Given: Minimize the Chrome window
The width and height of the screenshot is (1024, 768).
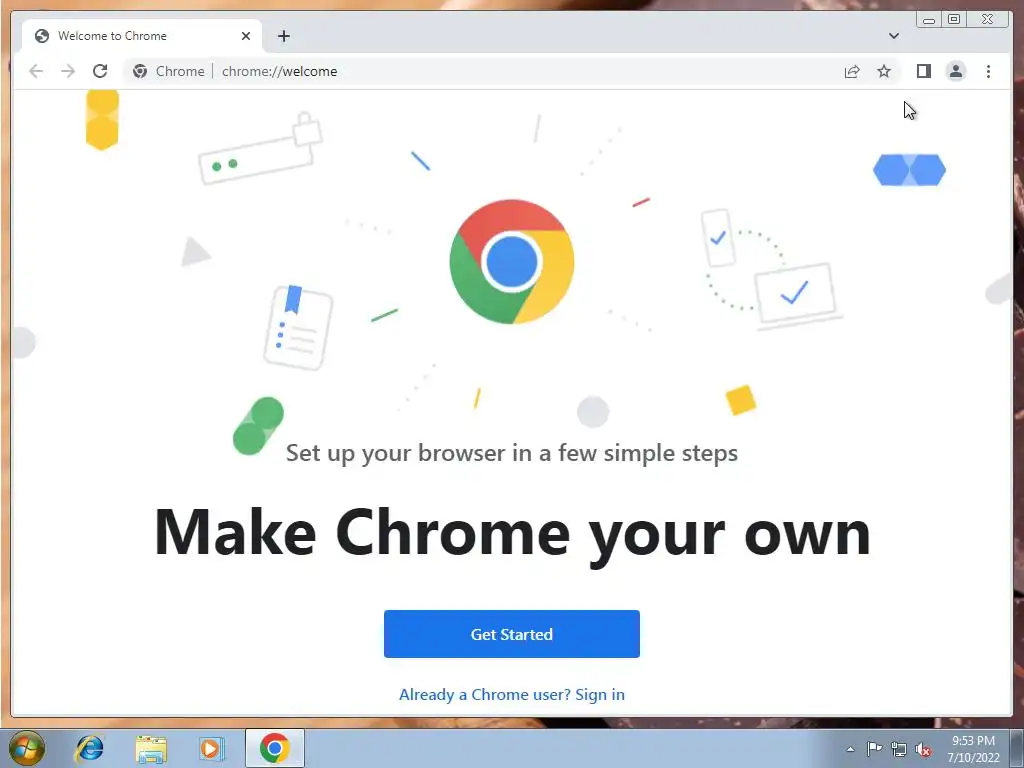Looking at the screenshot, I should [929, 20].
